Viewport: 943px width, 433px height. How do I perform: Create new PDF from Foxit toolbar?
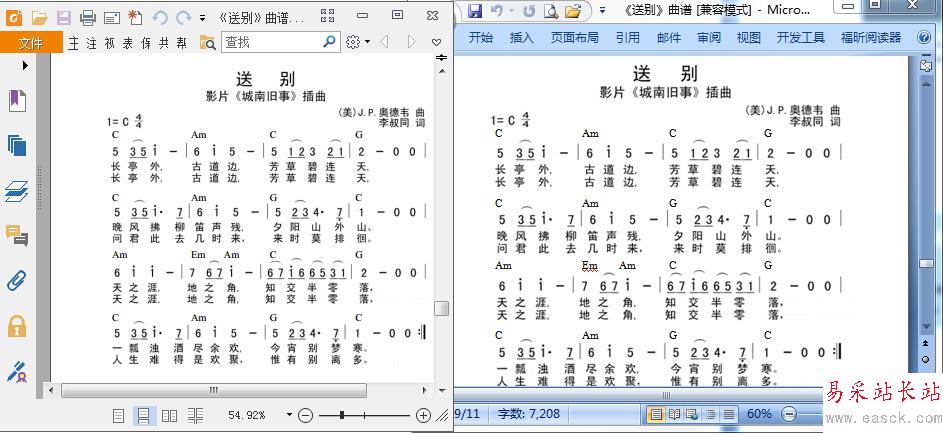pyautogui.click(x=135, y=17)
